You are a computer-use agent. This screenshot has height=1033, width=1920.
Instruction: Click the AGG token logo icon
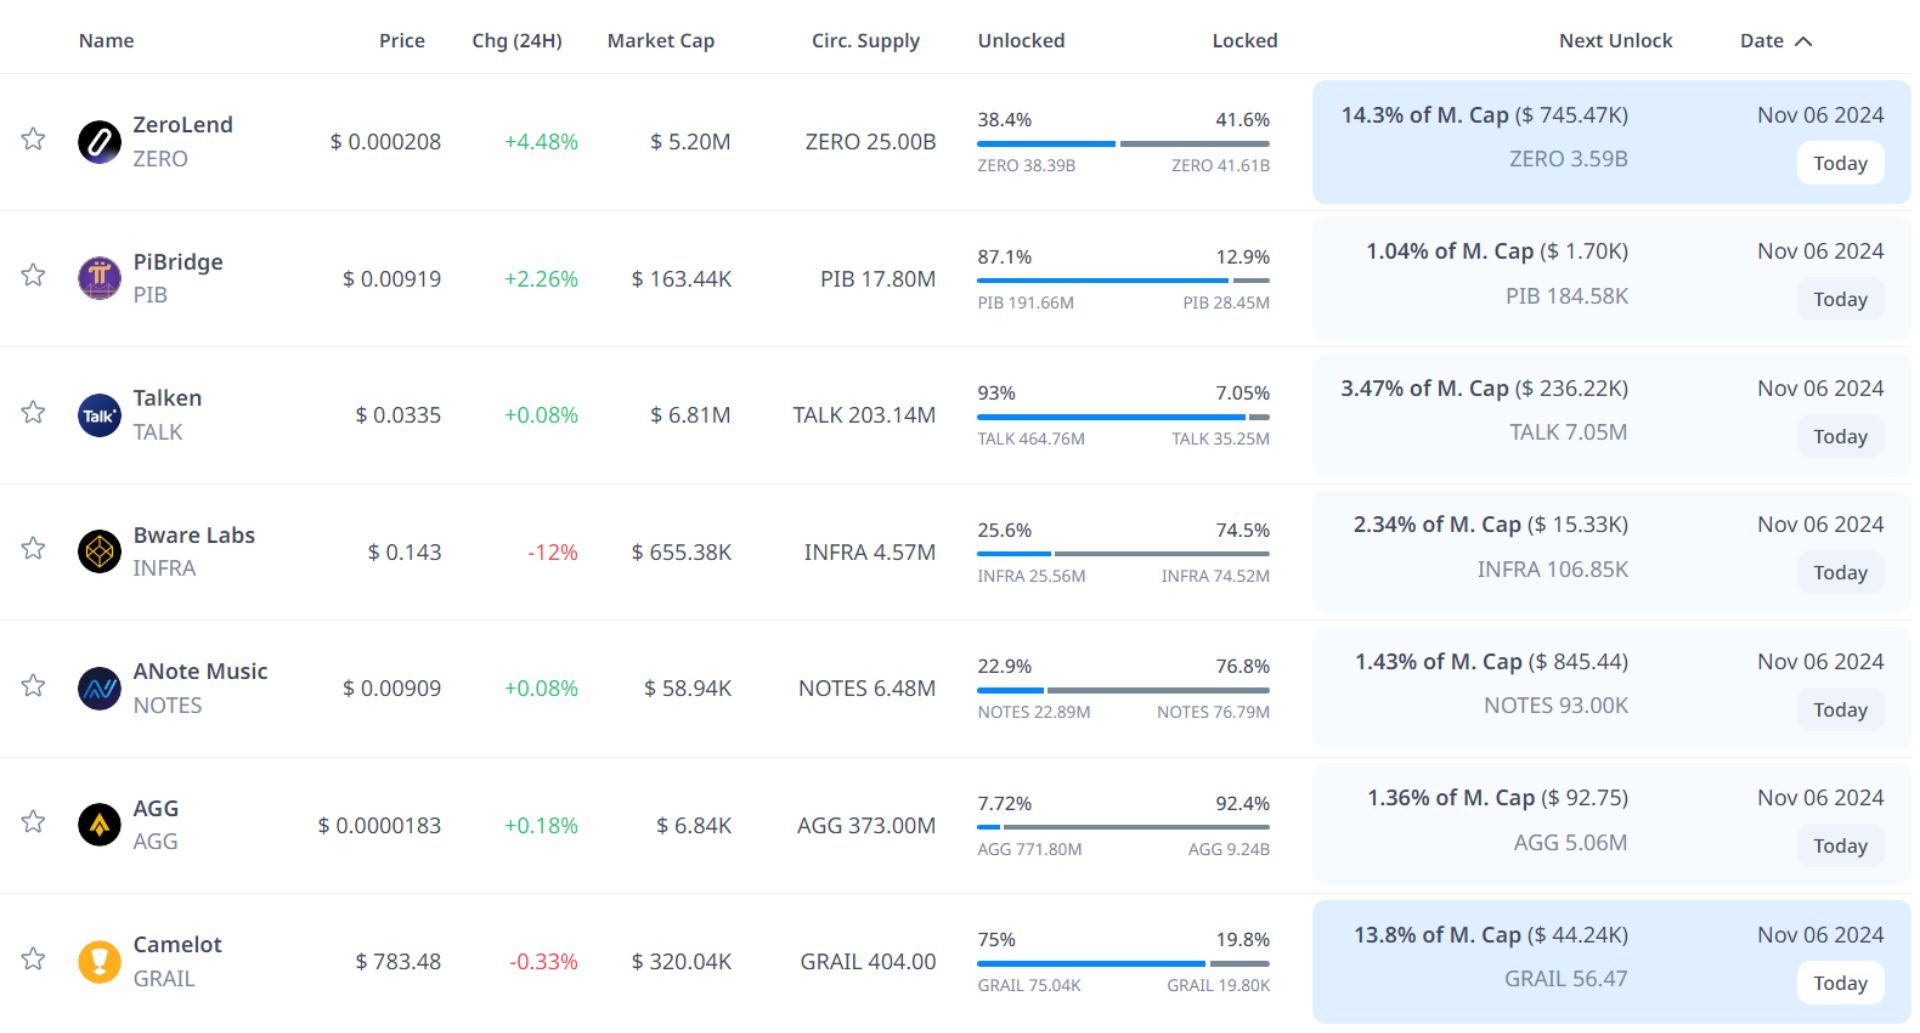point(99,825)
